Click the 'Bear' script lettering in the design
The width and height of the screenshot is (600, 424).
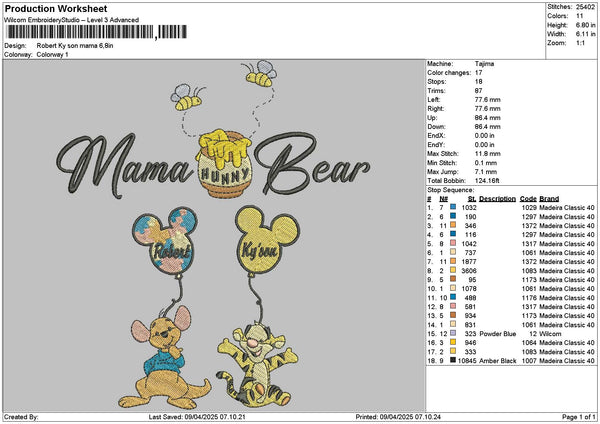click(312, 162)
